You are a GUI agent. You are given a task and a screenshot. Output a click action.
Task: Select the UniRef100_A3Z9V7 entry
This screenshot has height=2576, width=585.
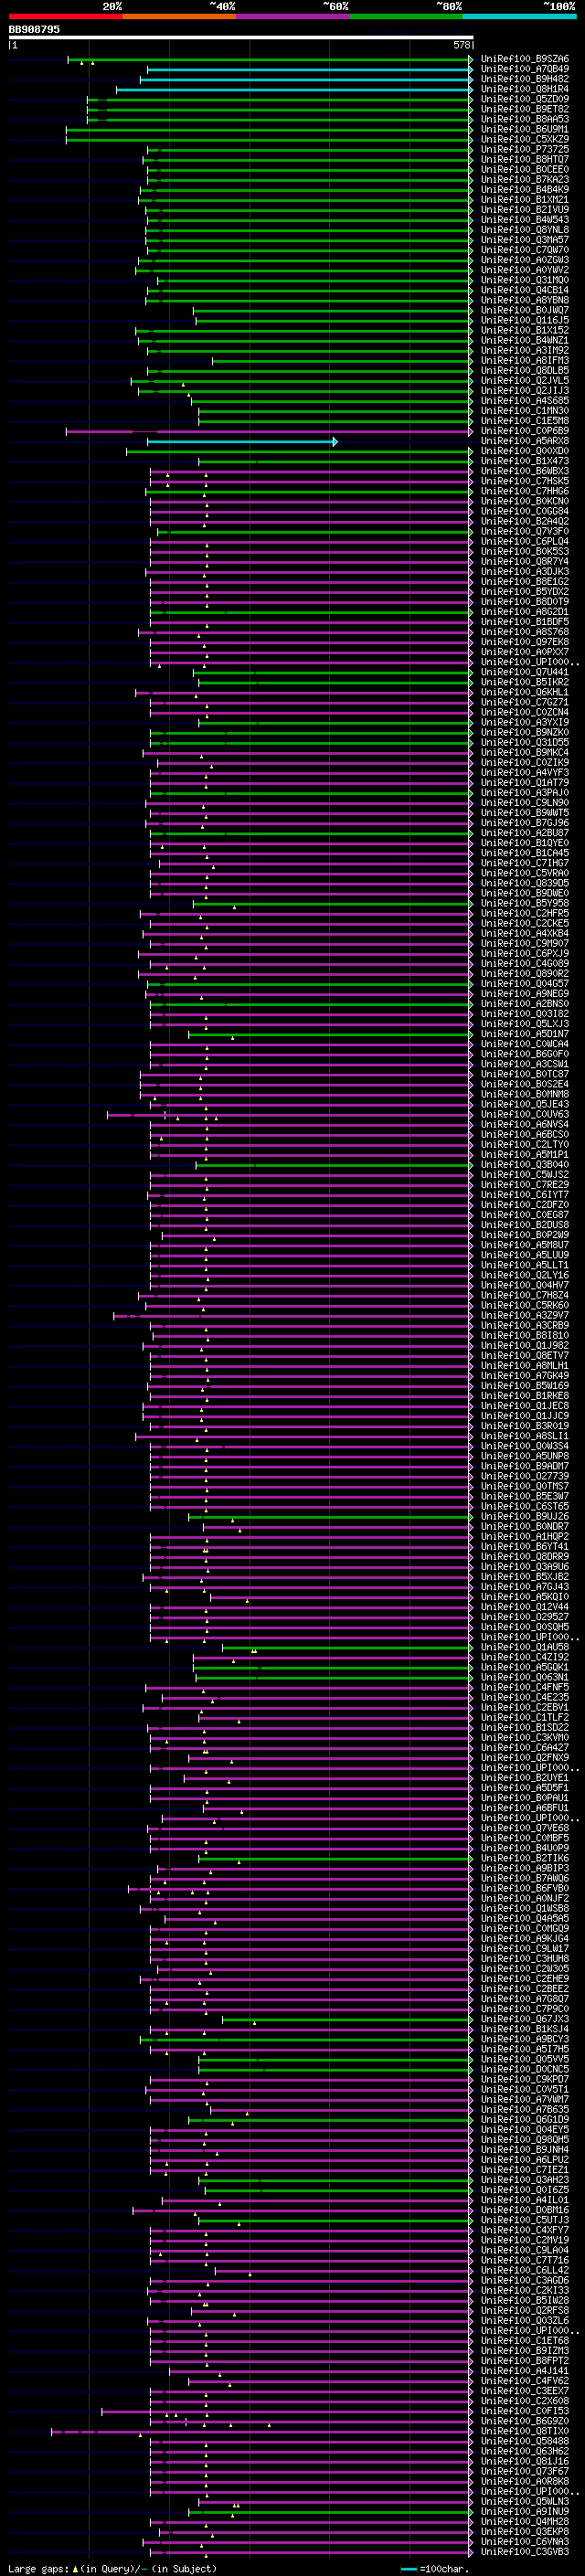pos(525,1316)
